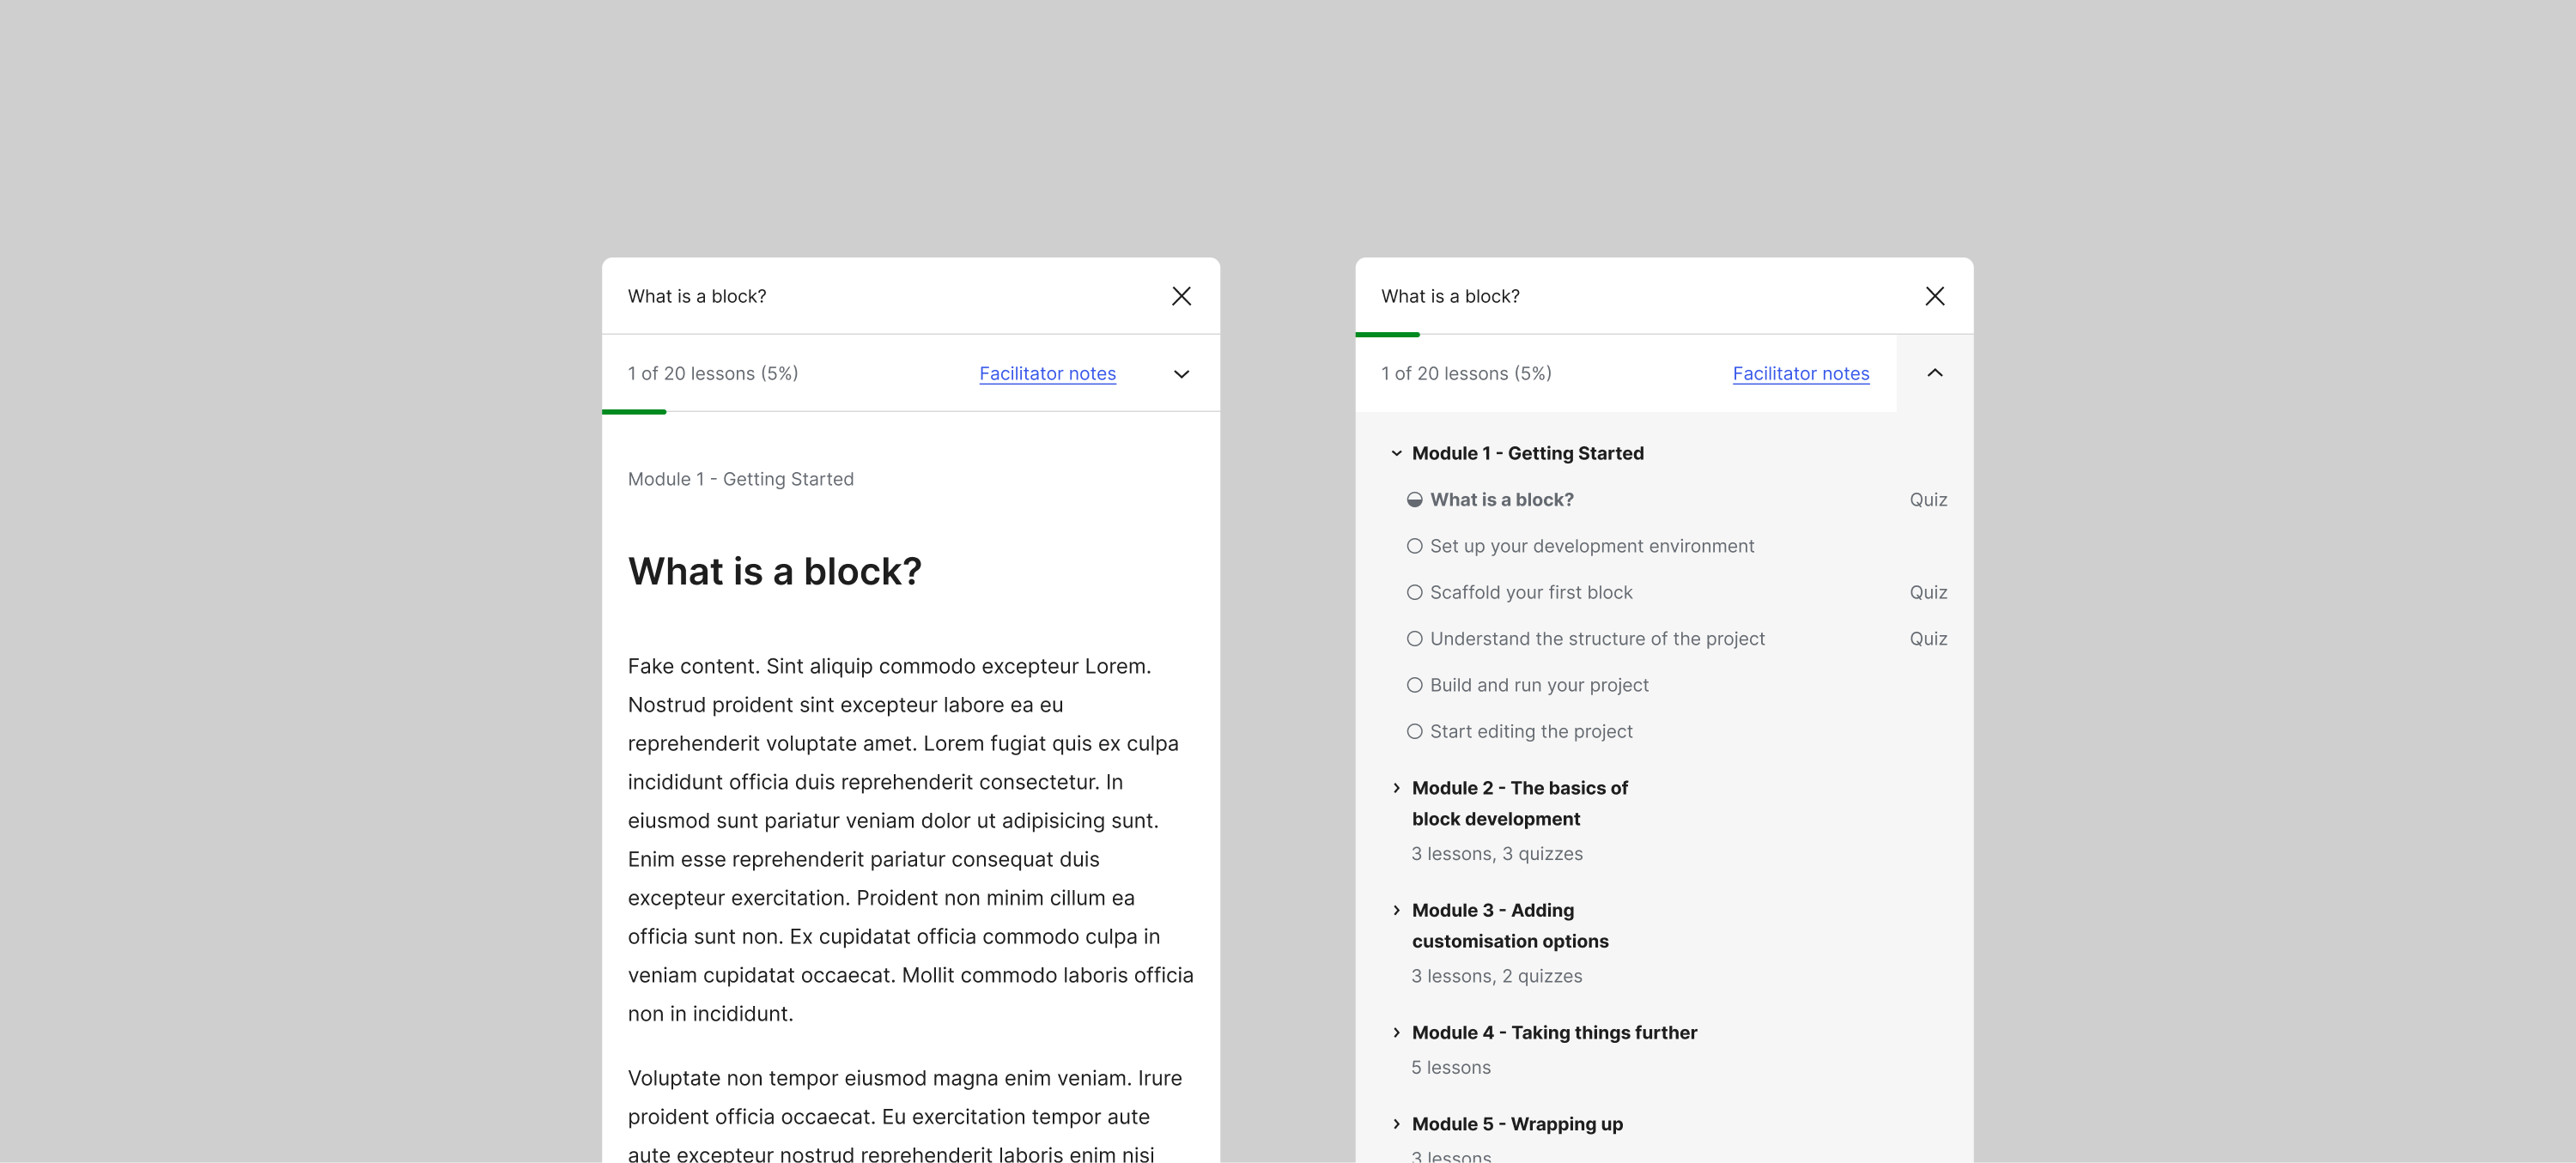Expand lesson list with down chevron
The image size is (2576, 1163).
click(1181, 374)
